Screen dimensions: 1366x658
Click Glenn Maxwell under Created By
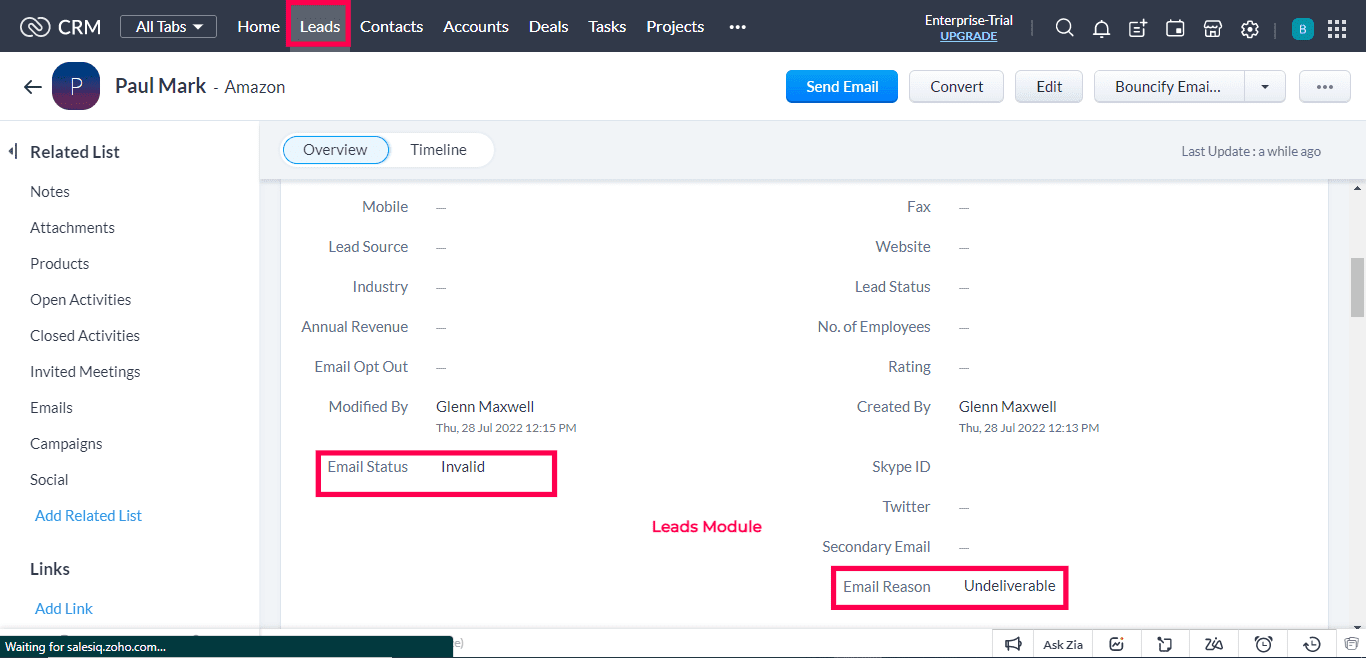click(x=1008, y=407)
